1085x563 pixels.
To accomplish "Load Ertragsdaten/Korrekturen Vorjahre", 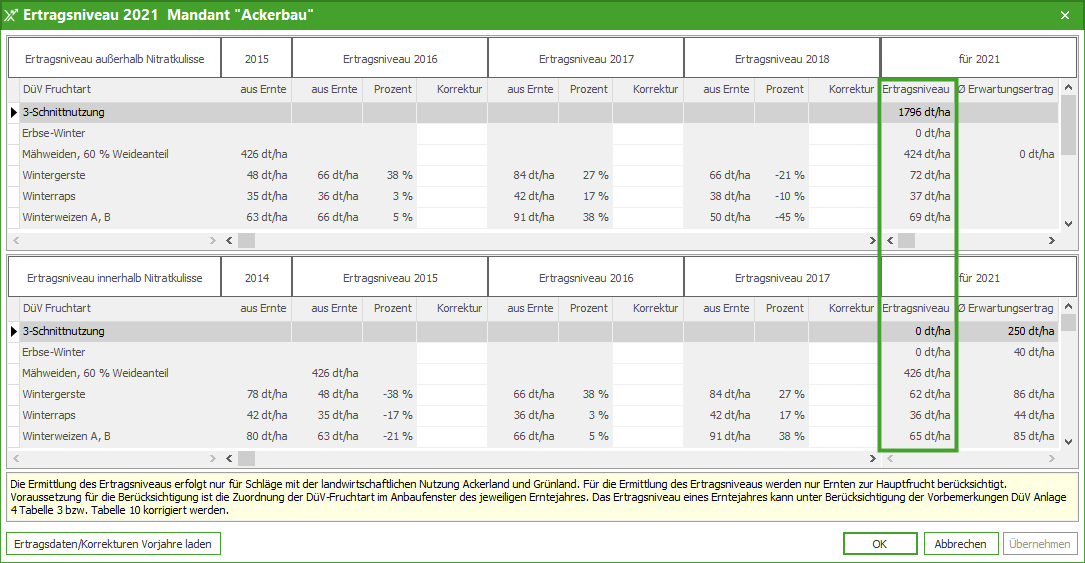I will pyautogui.click(x=113, y=544).
